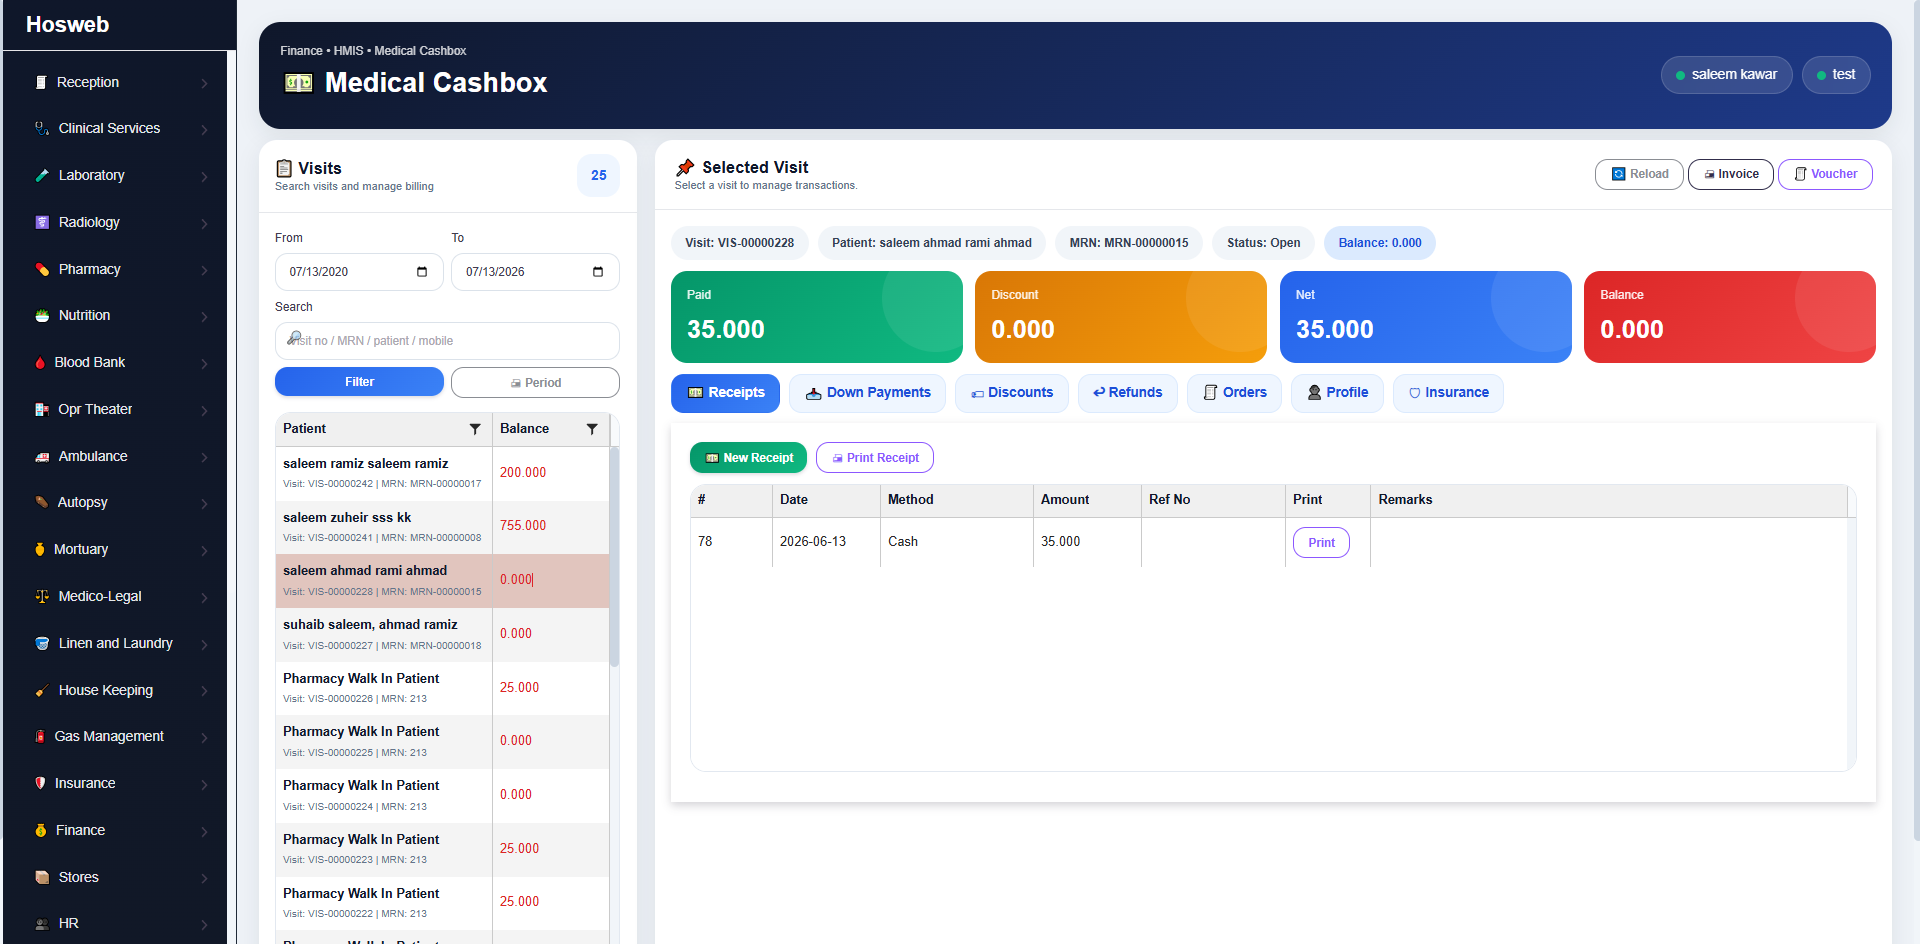
Task: Click the Medico-Legal scales icon
Action: (x=42, y=596)
